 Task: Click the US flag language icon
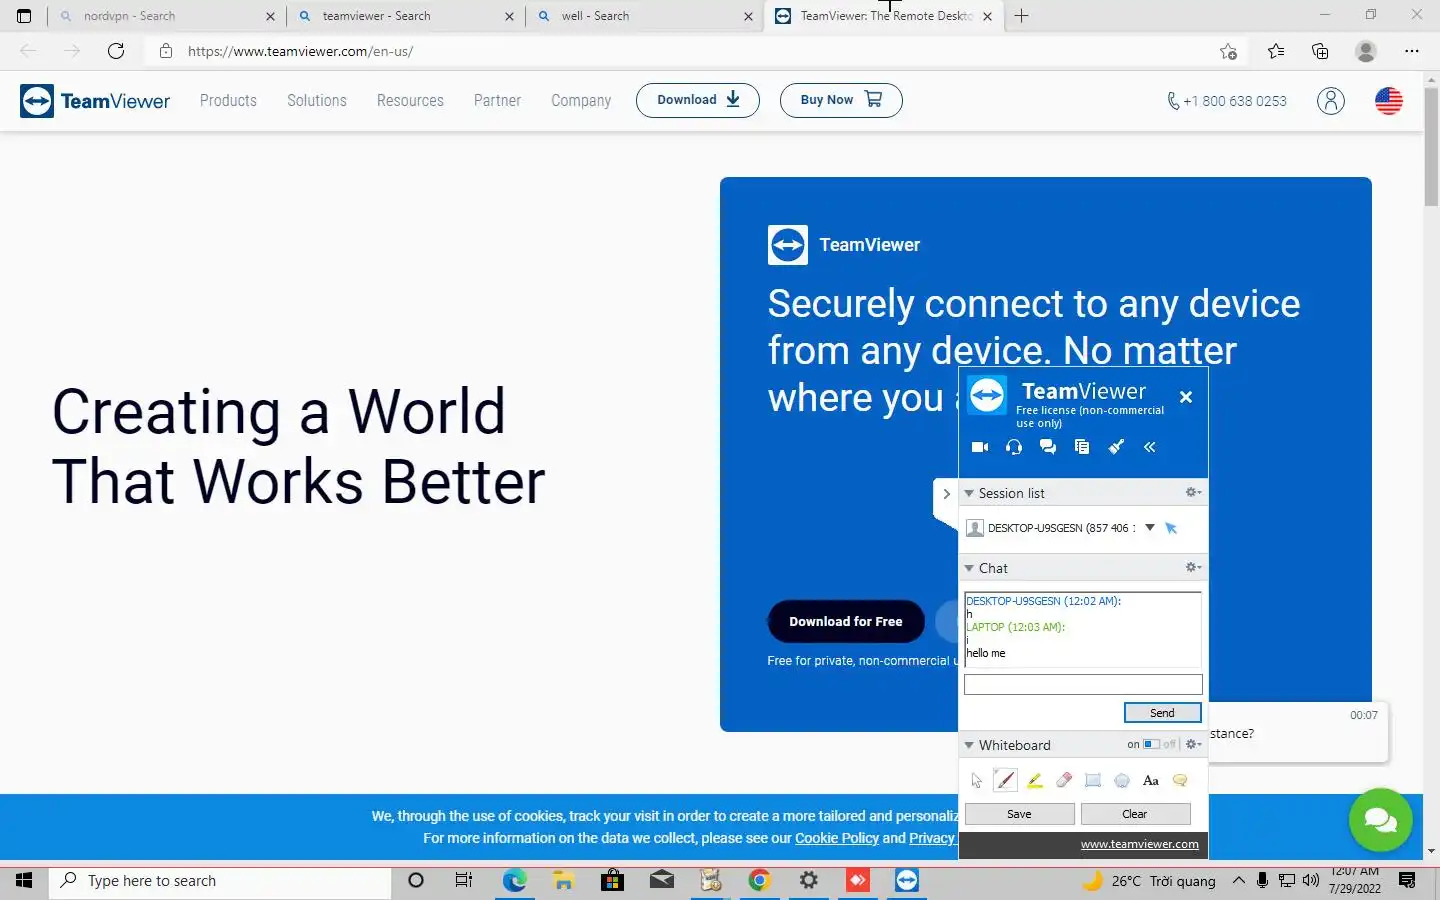[1389, 100]
